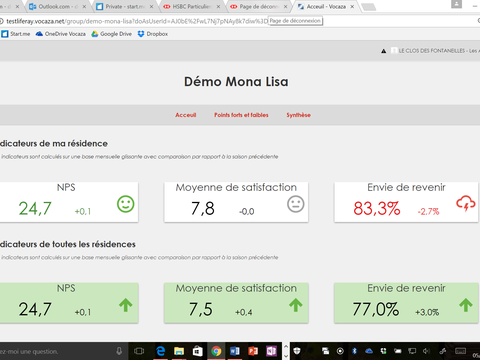480x360 pixels.
Task: Go to the Acceuil tab
Action: 186,115
